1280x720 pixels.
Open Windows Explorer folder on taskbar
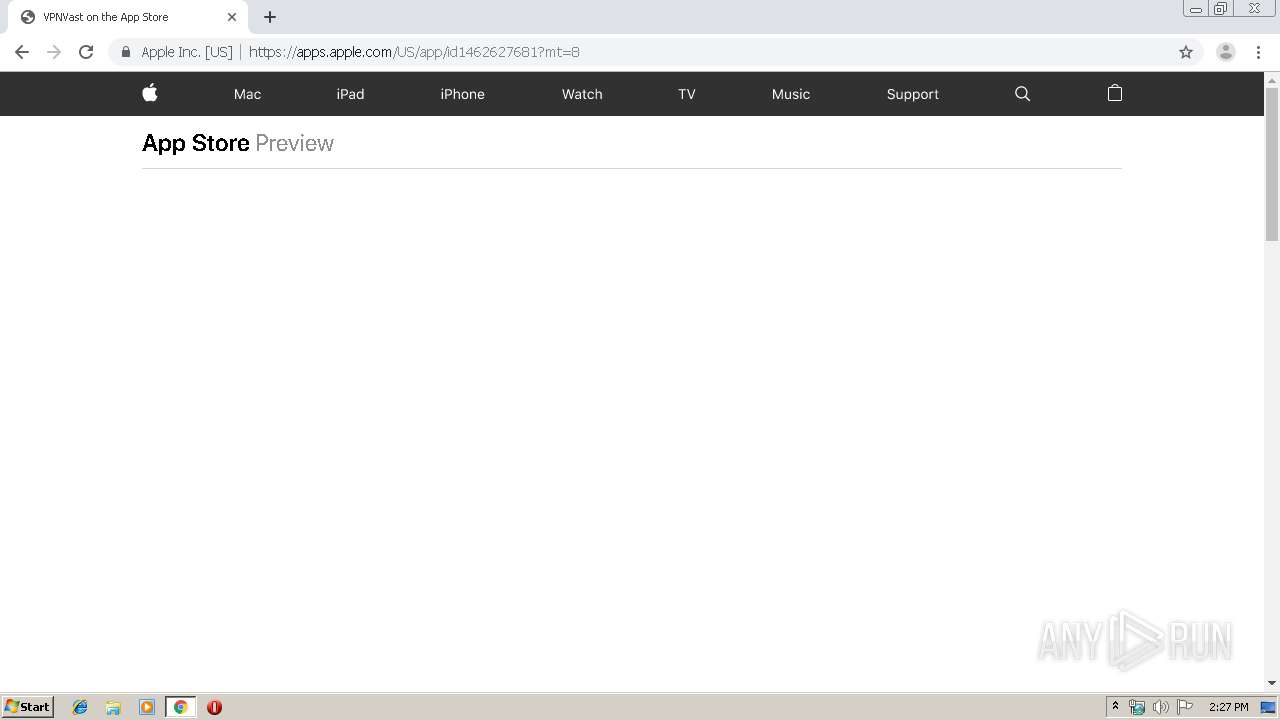pos(113,707)
